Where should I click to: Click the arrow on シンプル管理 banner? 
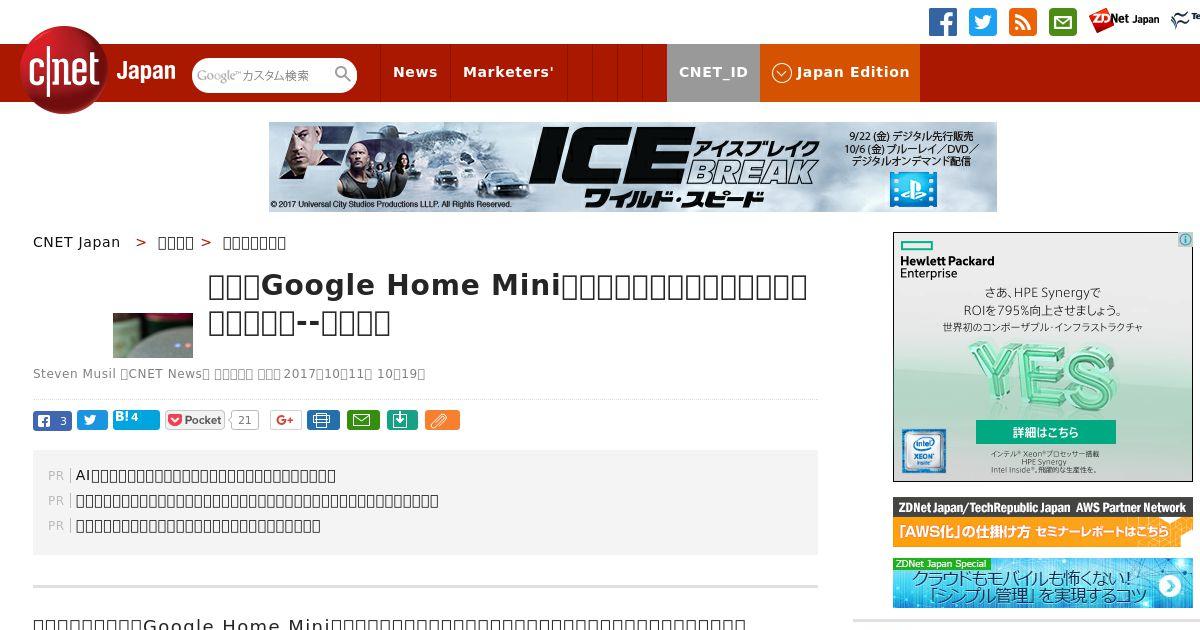pos(1169,586)
